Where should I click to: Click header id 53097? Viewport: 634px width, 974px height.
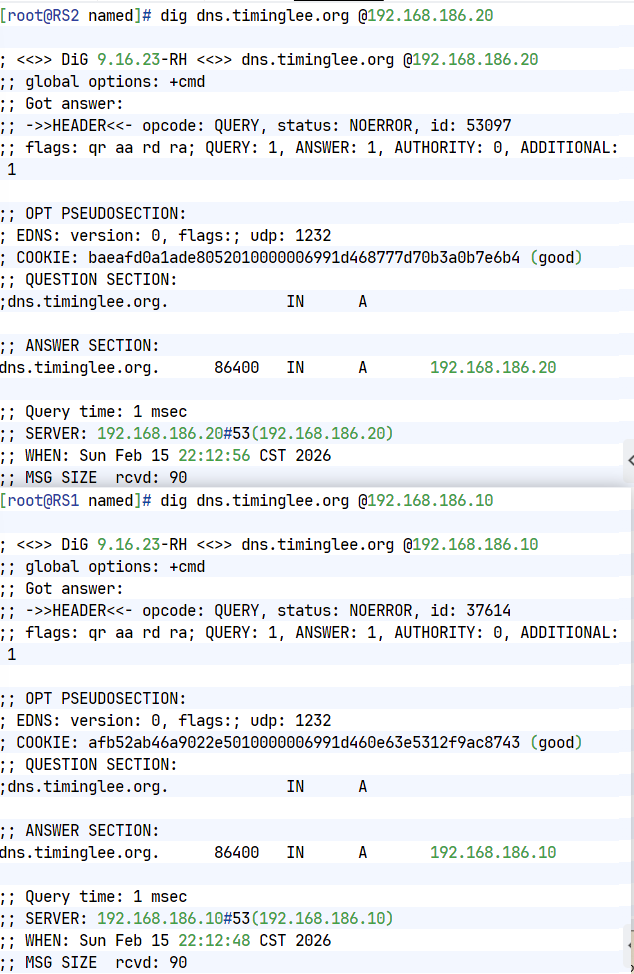pyautogui.click(x=489, y=126)
